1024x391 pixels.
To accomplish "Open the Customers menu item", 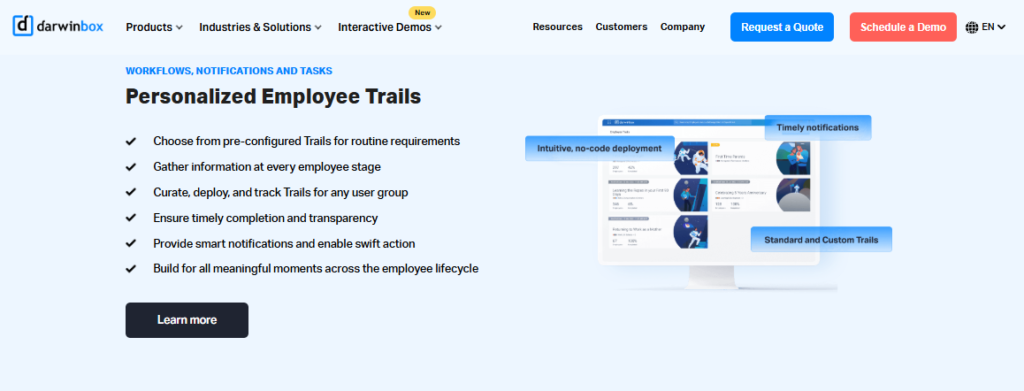I will 621,27.
